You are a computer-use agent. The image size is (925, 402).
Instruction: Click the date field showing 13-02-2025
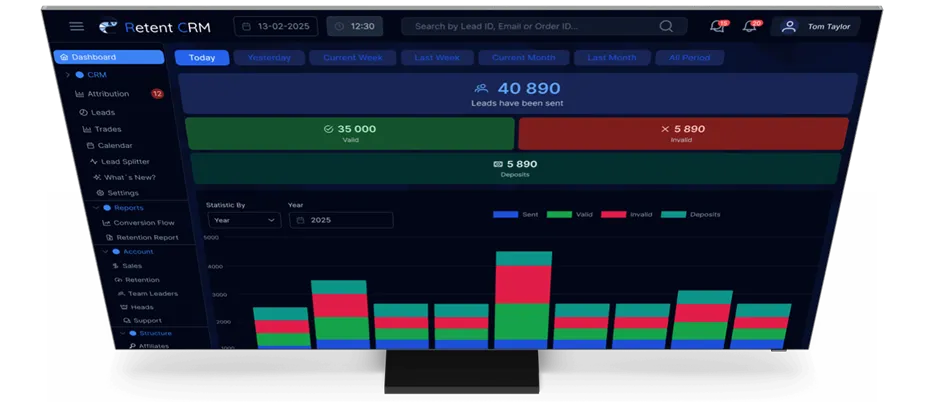(275, 27)
